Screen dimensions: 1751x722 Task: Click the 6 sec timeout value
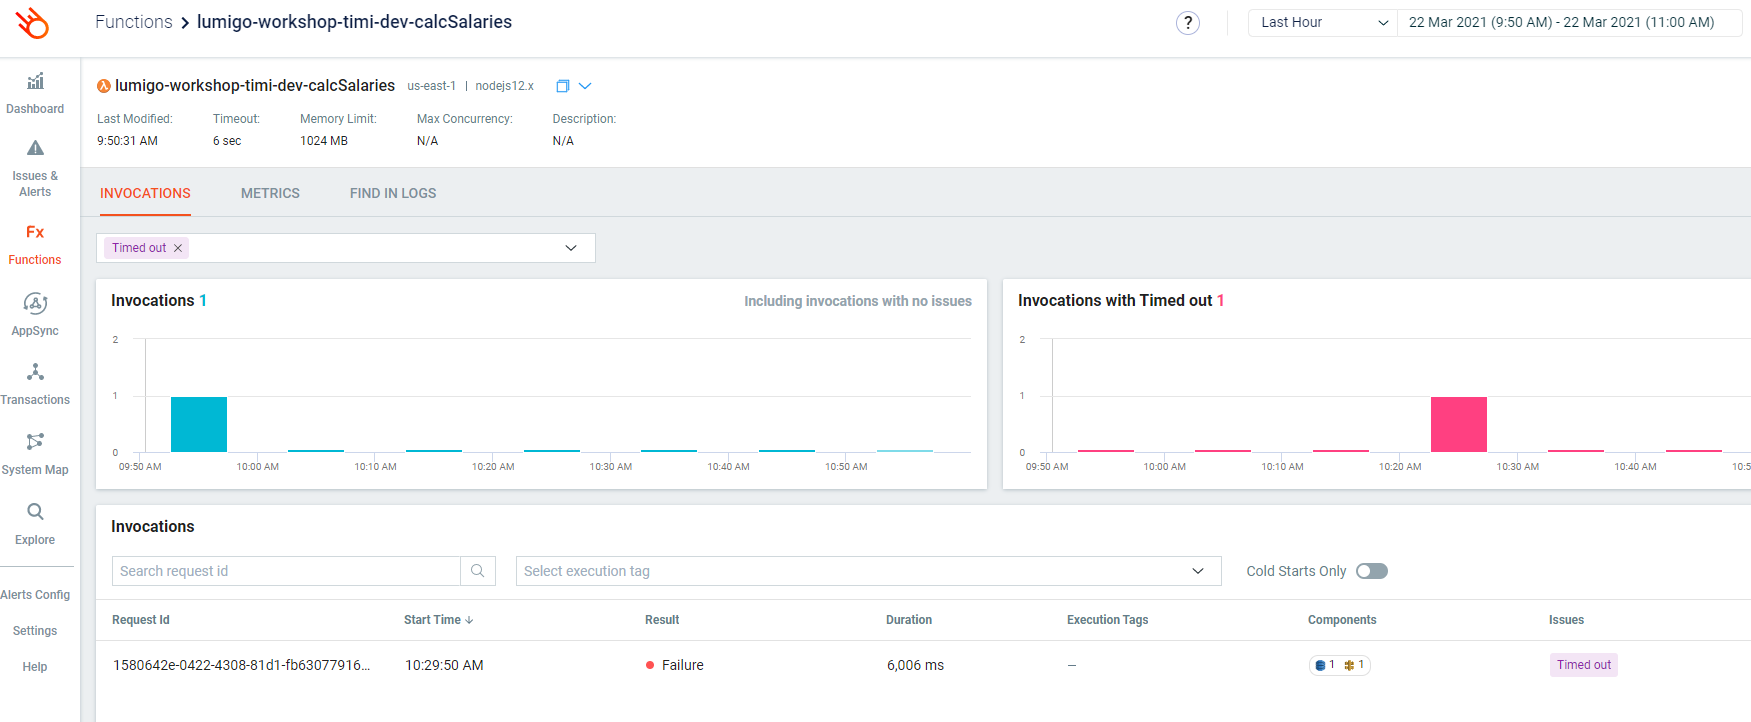pos(227,141)
